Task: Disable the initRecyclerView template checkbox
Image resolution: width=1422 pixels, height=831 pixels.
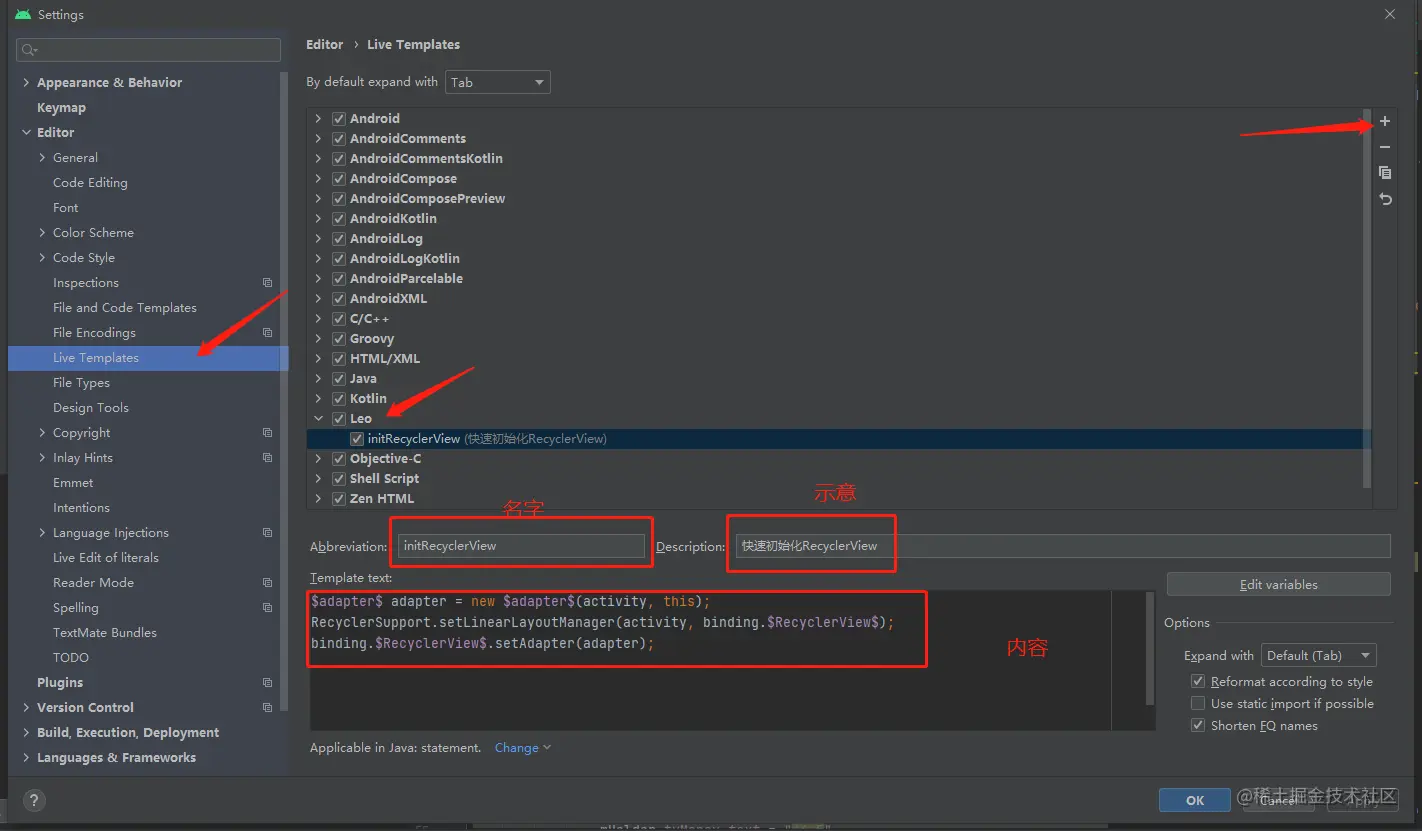Action: [357, 439]
